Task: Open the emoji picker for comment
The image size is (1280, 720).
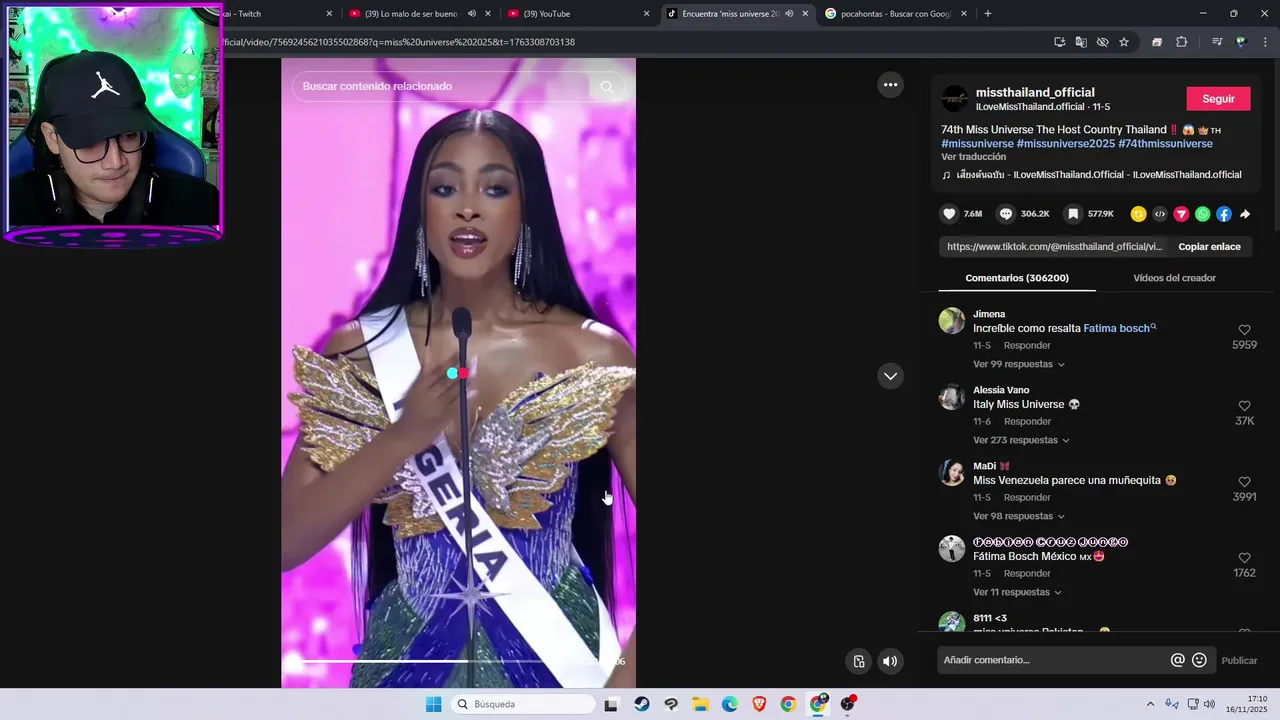Action: pyautogui.click(x=1200, y=660)
